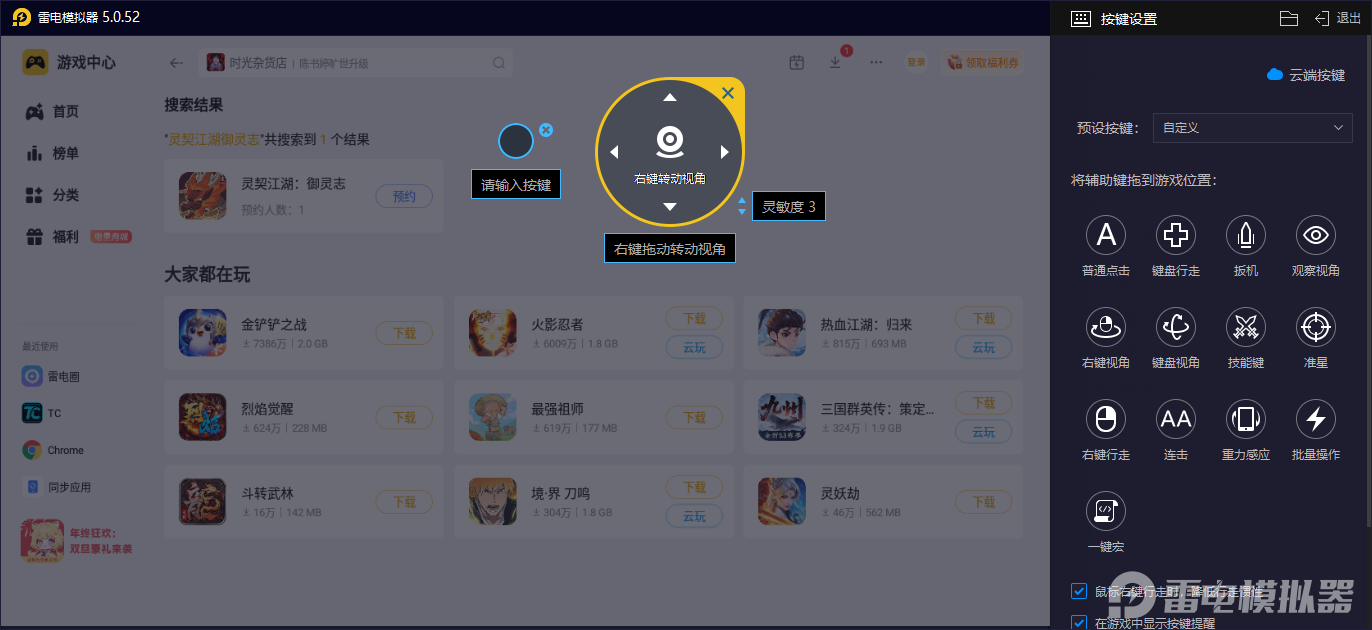Remove the empty circular key marker
Screen dimensions: 1372x630
pos(546,130)
